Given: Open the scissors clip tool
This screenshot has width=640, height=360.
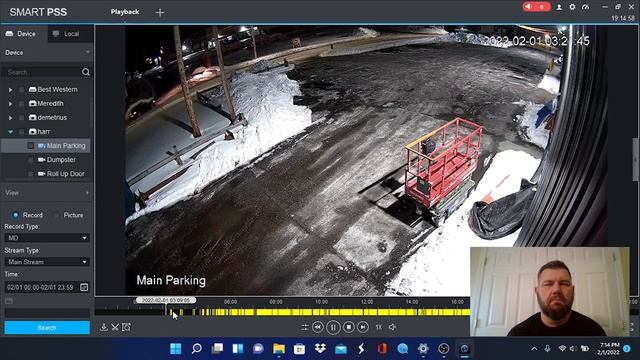Looking at the screenshot, I should point(115,327).
